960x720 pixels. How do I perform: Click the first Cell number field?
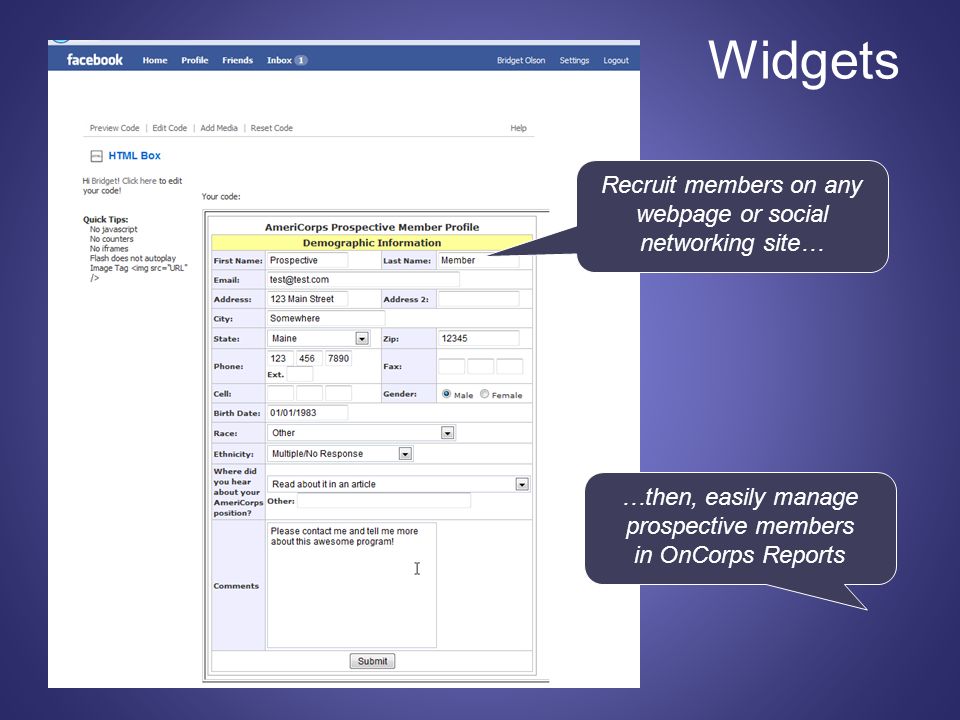(x=280, y=394)
